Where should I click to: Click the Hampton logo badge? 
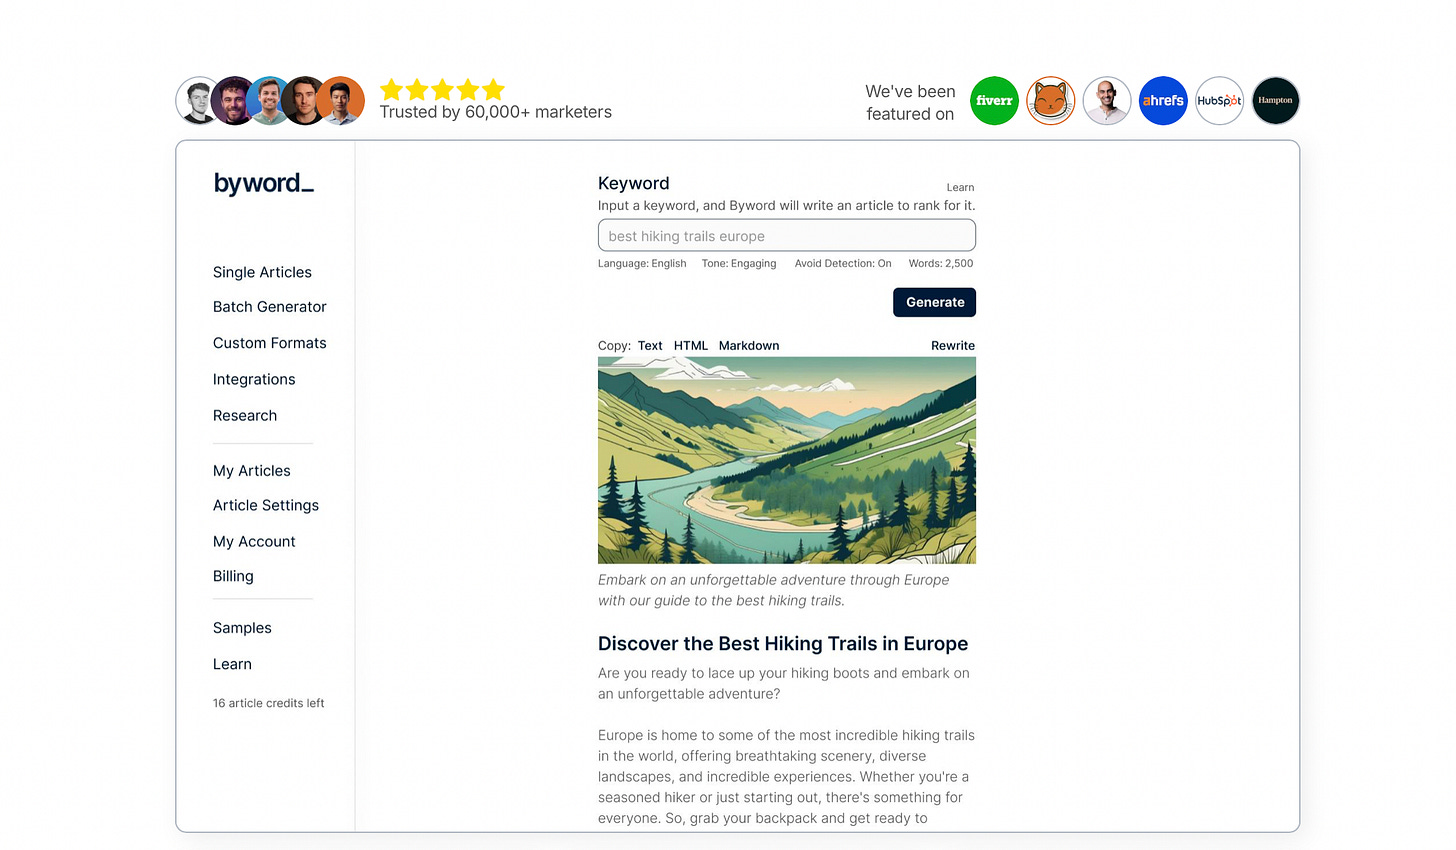pyautogui.click(x=1276, y=101)
